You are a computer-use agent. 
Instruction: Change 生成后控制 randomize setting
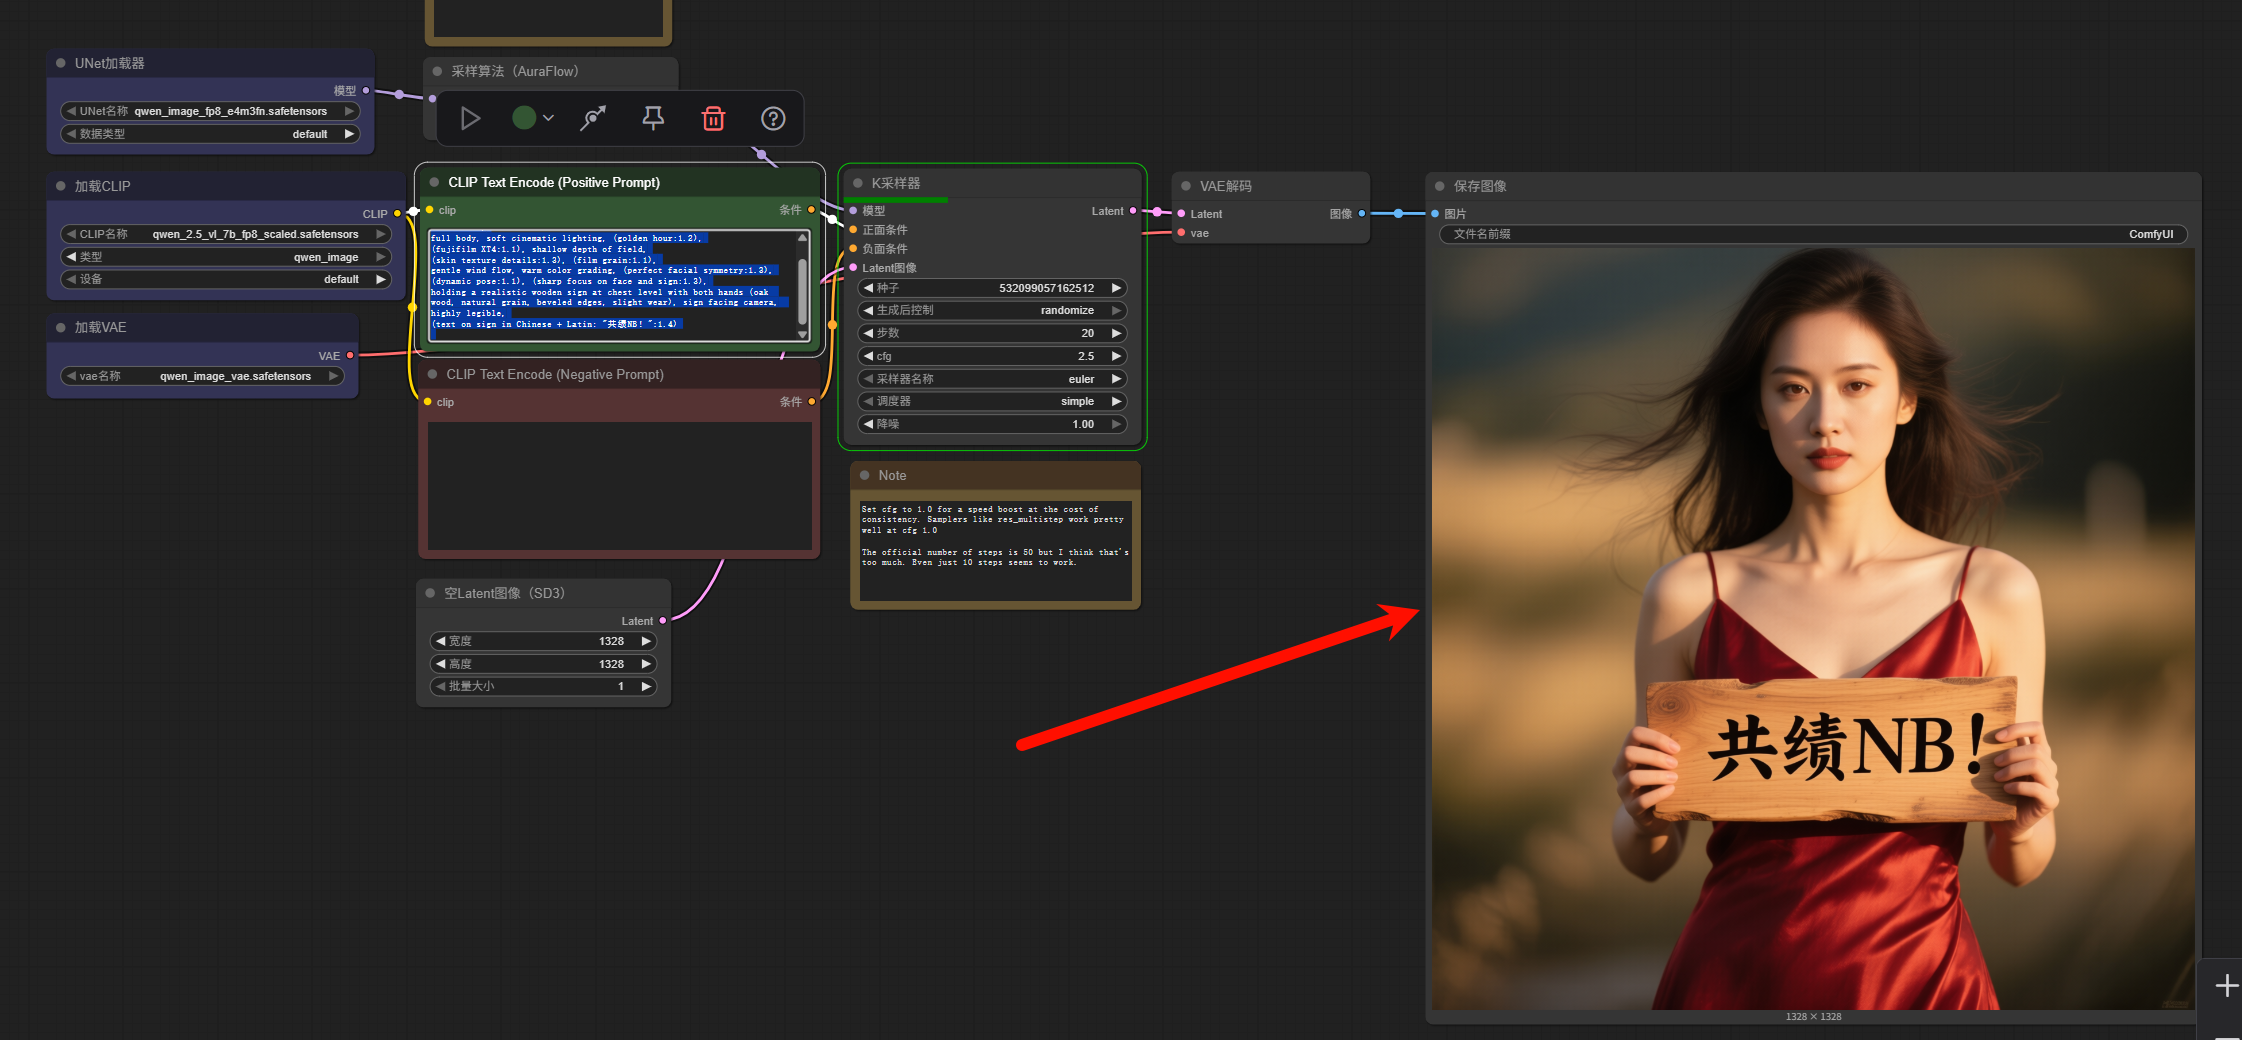tap(992, 310)
